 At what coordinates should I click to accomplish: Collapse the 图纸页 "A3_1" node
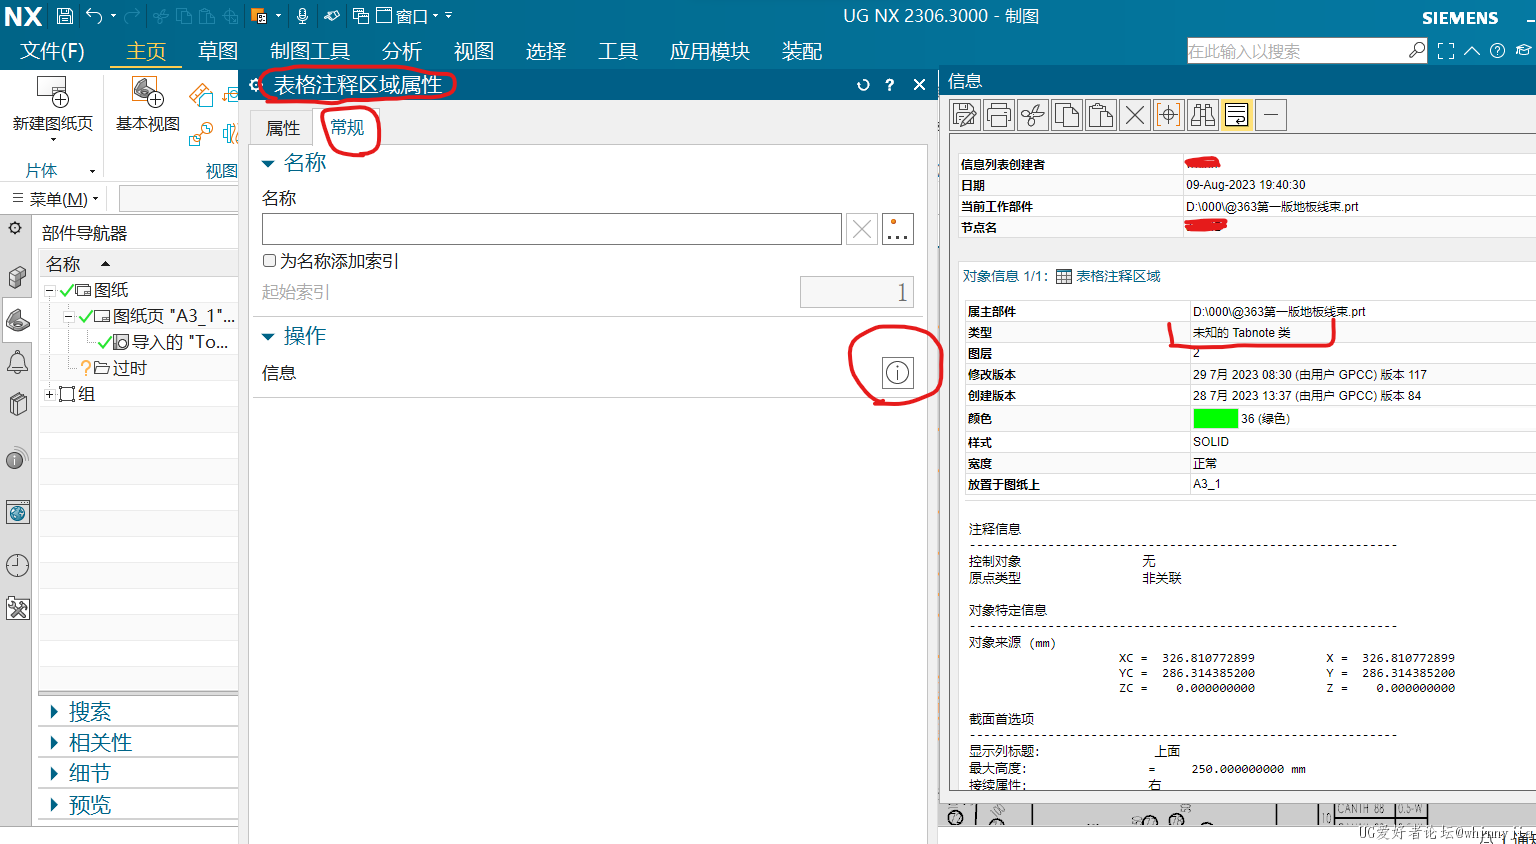coord(68,316)
